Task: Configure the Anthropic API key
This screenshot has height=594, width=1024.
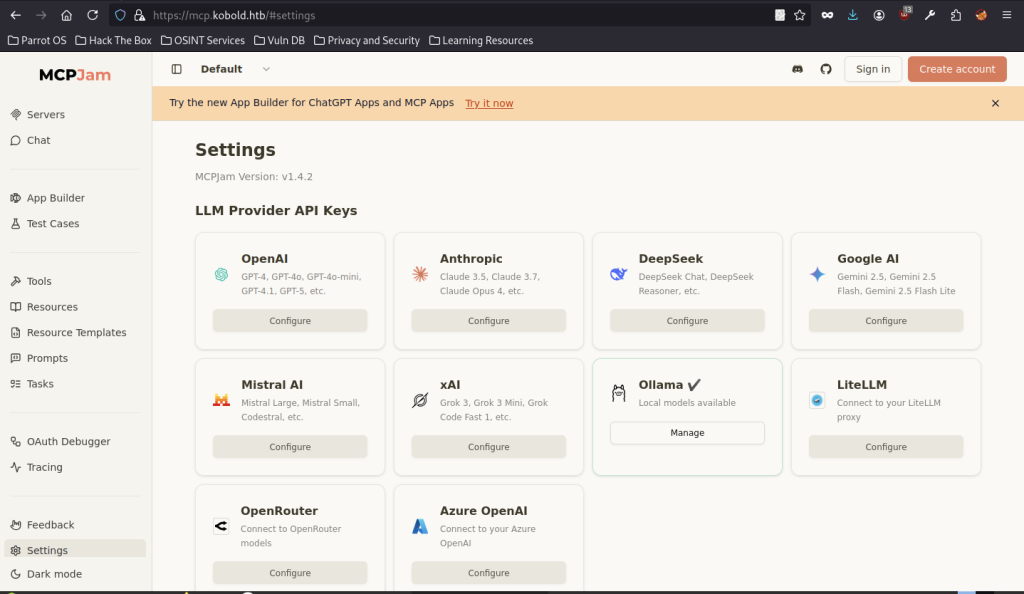Action: click(488, 320)
